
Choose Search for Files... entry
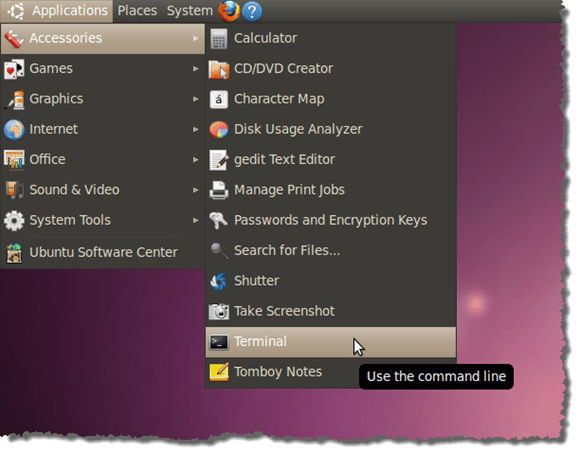coord(331,251)
